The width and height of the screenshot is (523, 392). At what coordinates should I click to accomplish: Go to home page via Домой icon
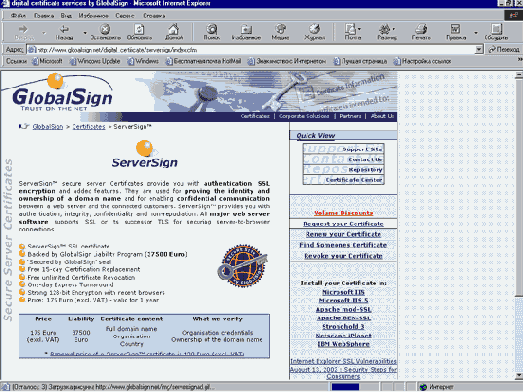point(174,32)
